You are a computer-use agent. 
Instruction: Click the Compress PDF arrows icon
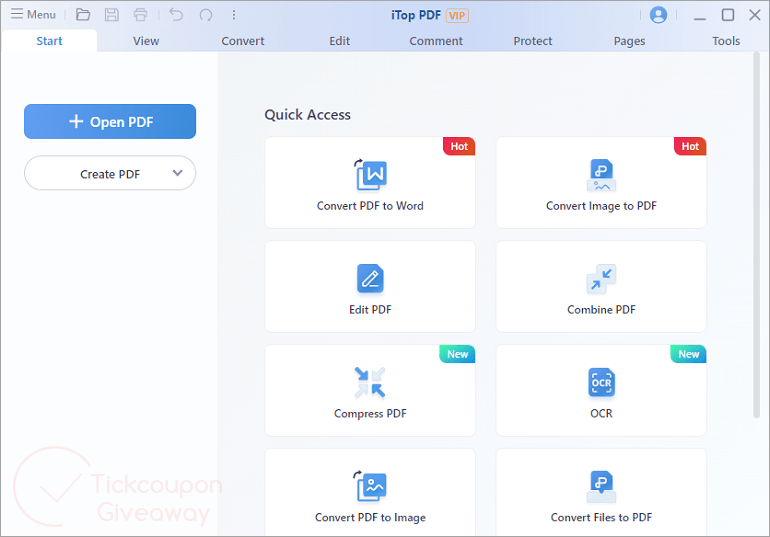[370, 382]
